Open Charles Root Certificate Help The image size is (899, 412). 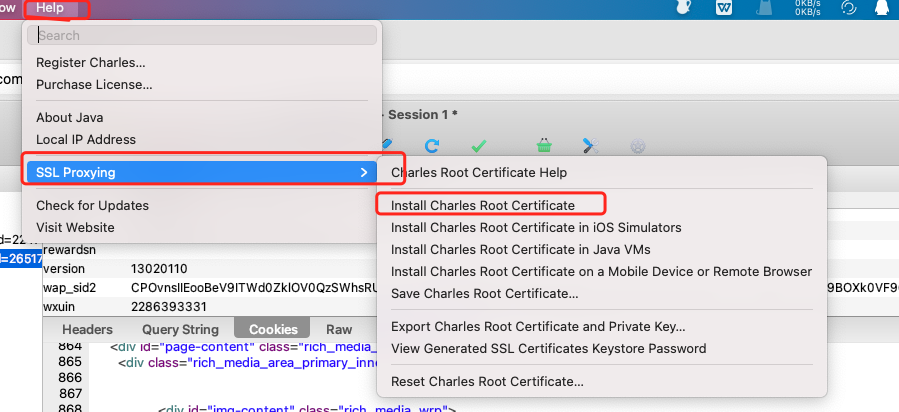pyautogui.click(x=601, y=172)
